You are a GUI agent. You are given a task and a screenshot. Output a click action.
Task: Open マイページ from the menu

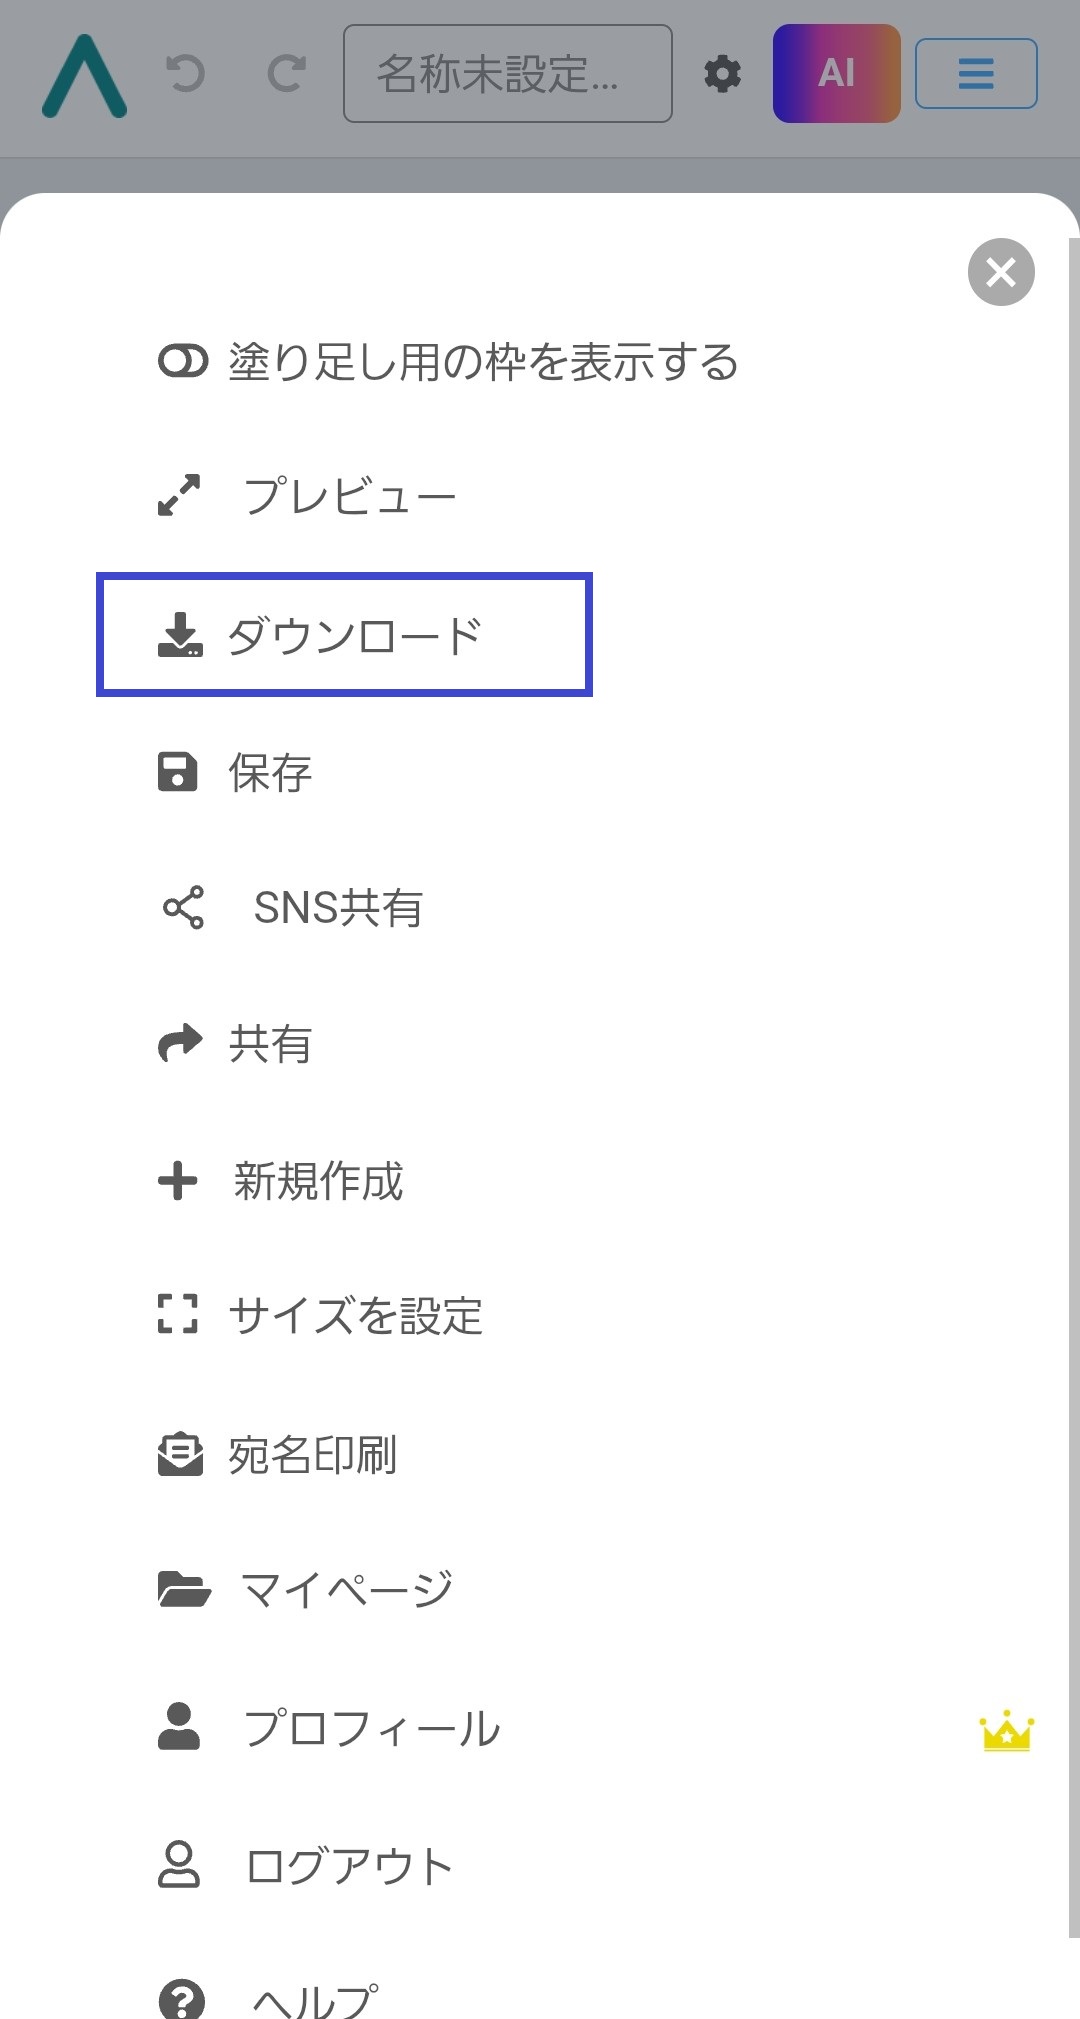[346, 1589]
